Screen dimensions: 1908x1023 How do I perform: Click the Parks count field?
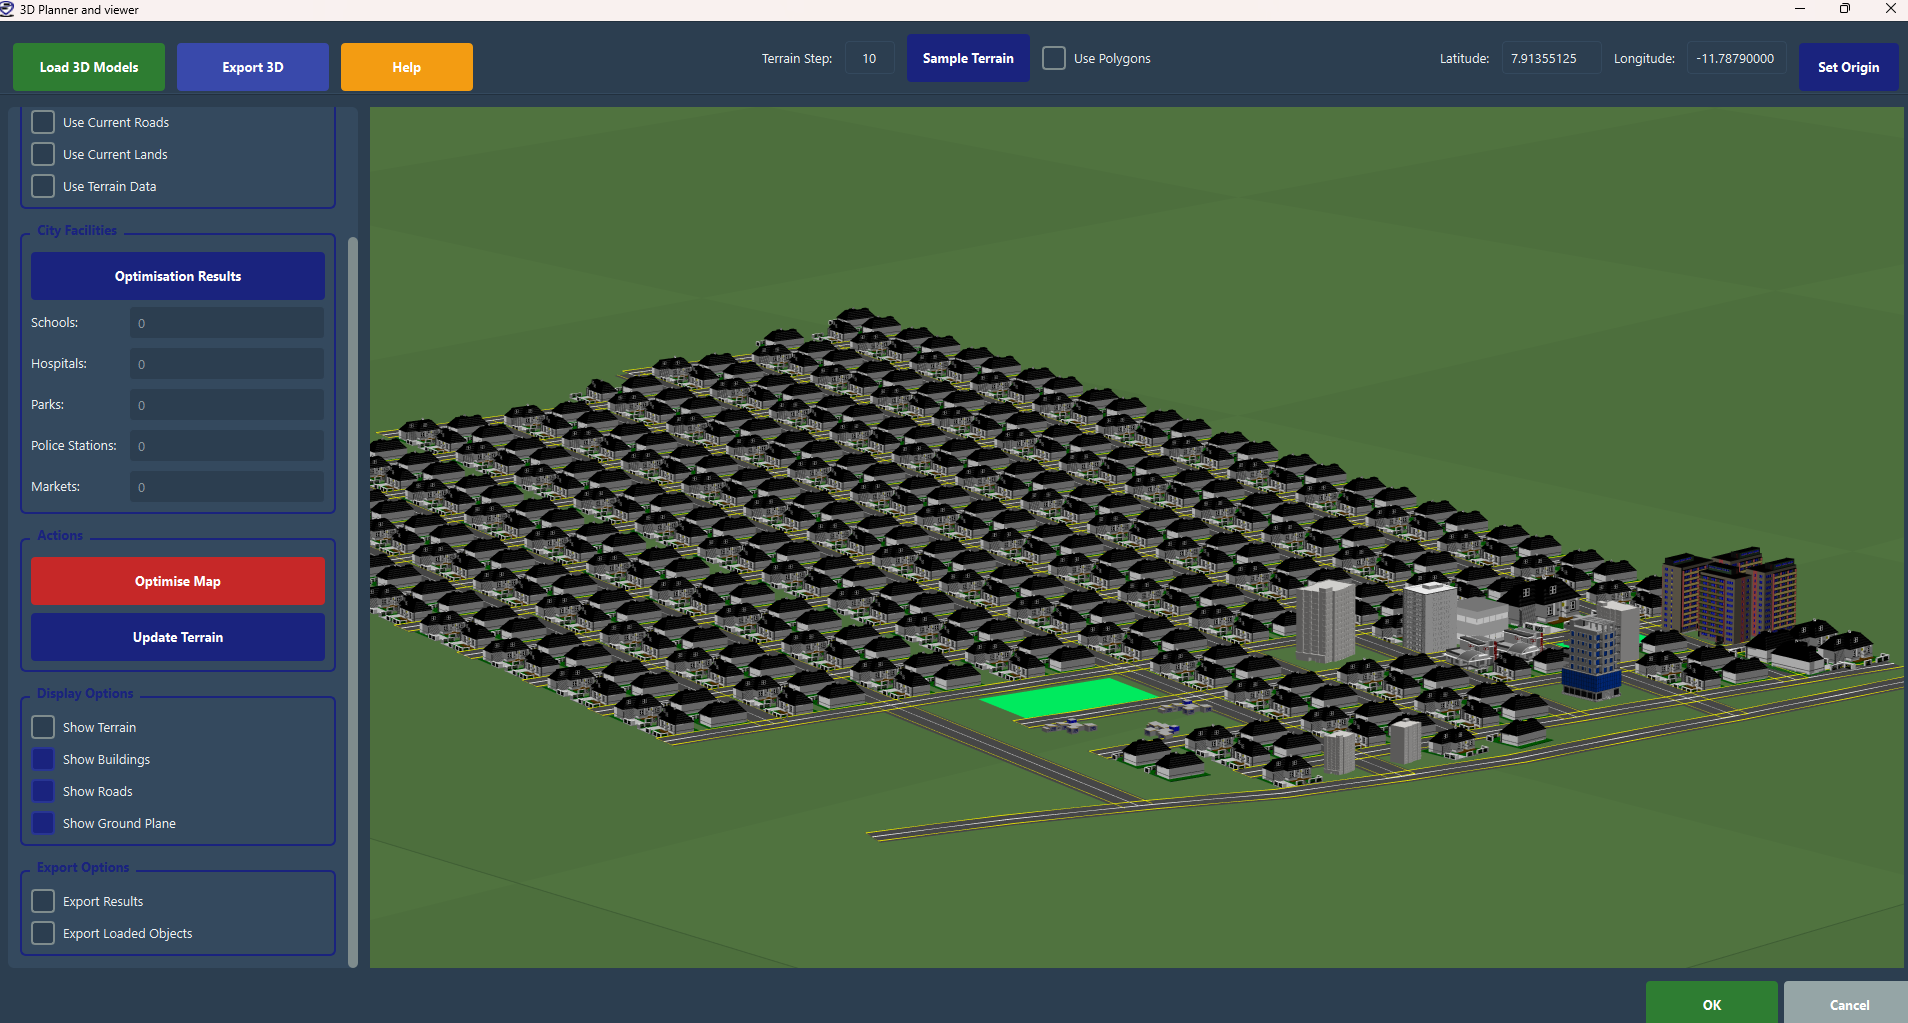click(x=227, y=405)
